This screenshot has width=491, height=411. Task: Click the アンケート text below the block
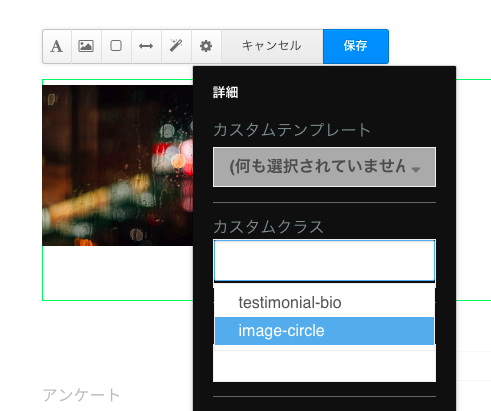pos(81,395)
